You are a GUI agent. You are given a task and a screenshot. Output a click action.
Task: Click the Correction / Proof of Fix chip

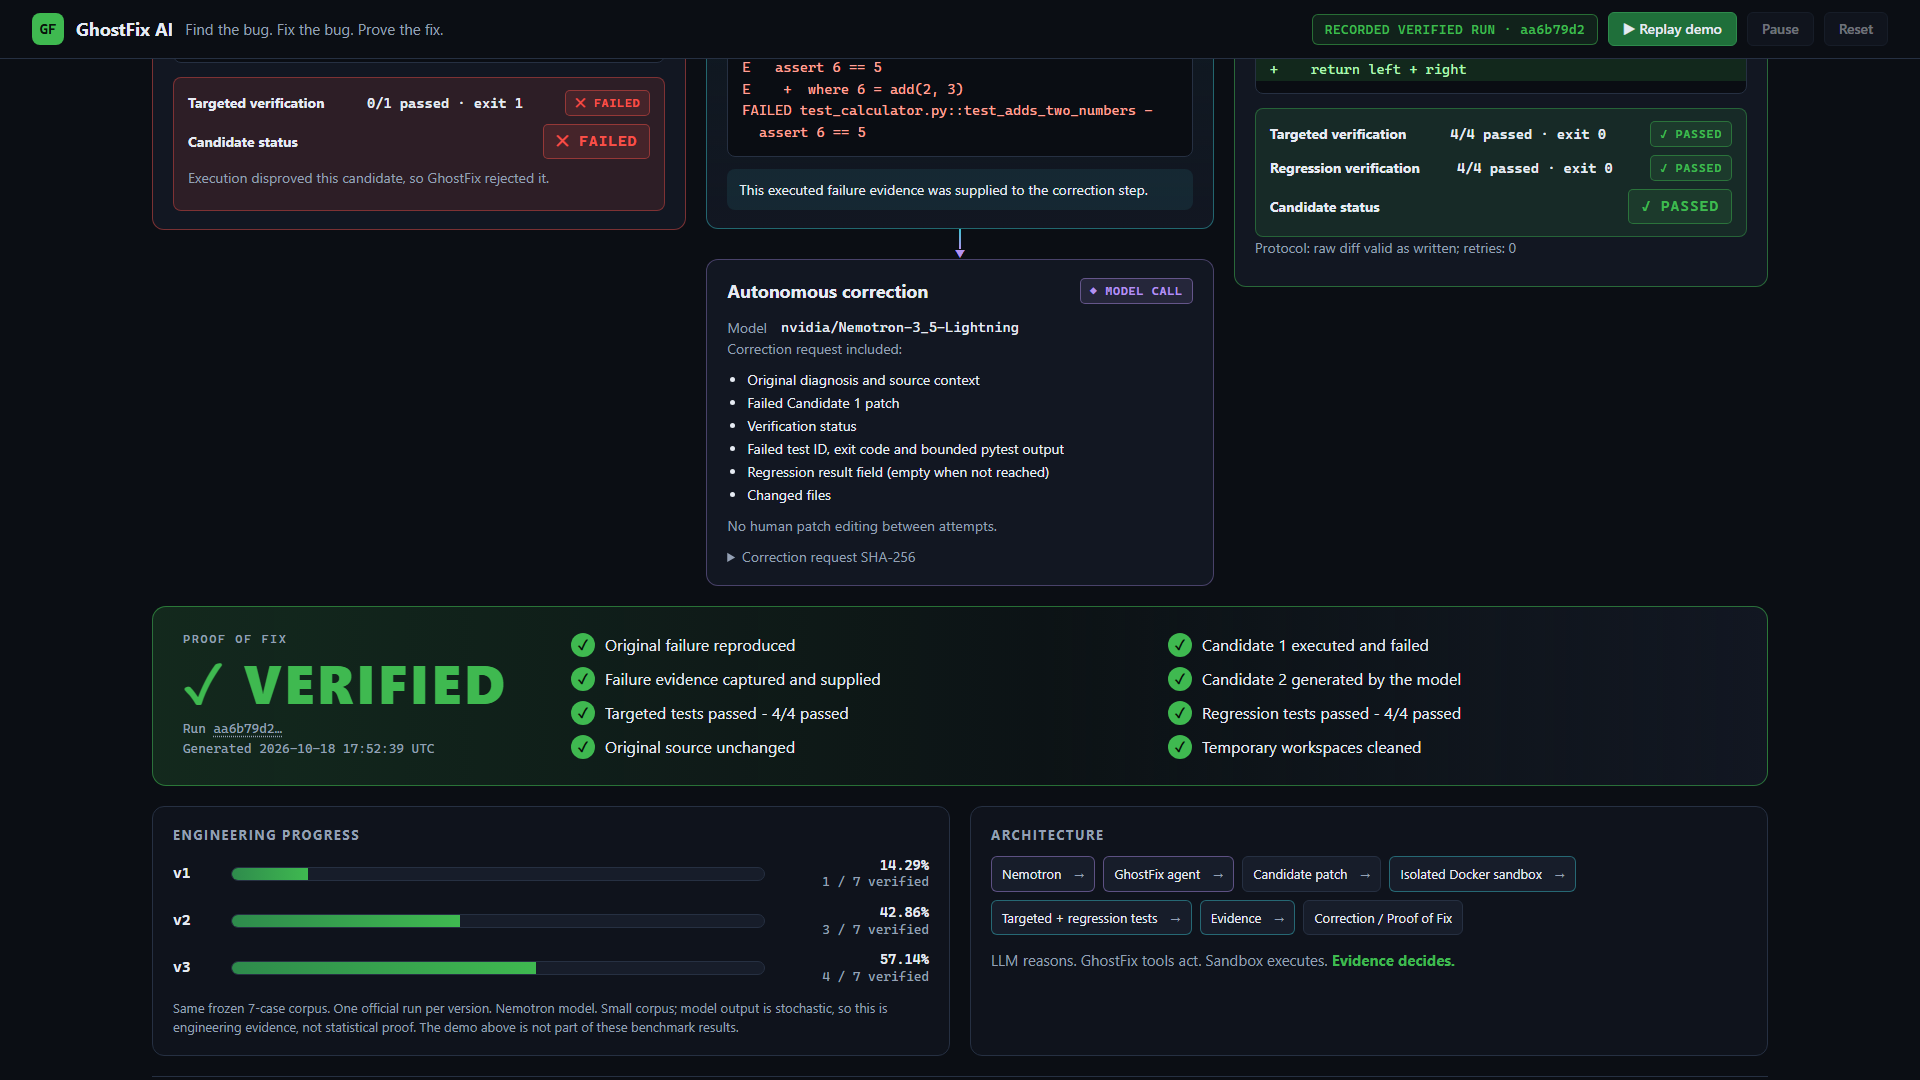(x=1382, y=919)
